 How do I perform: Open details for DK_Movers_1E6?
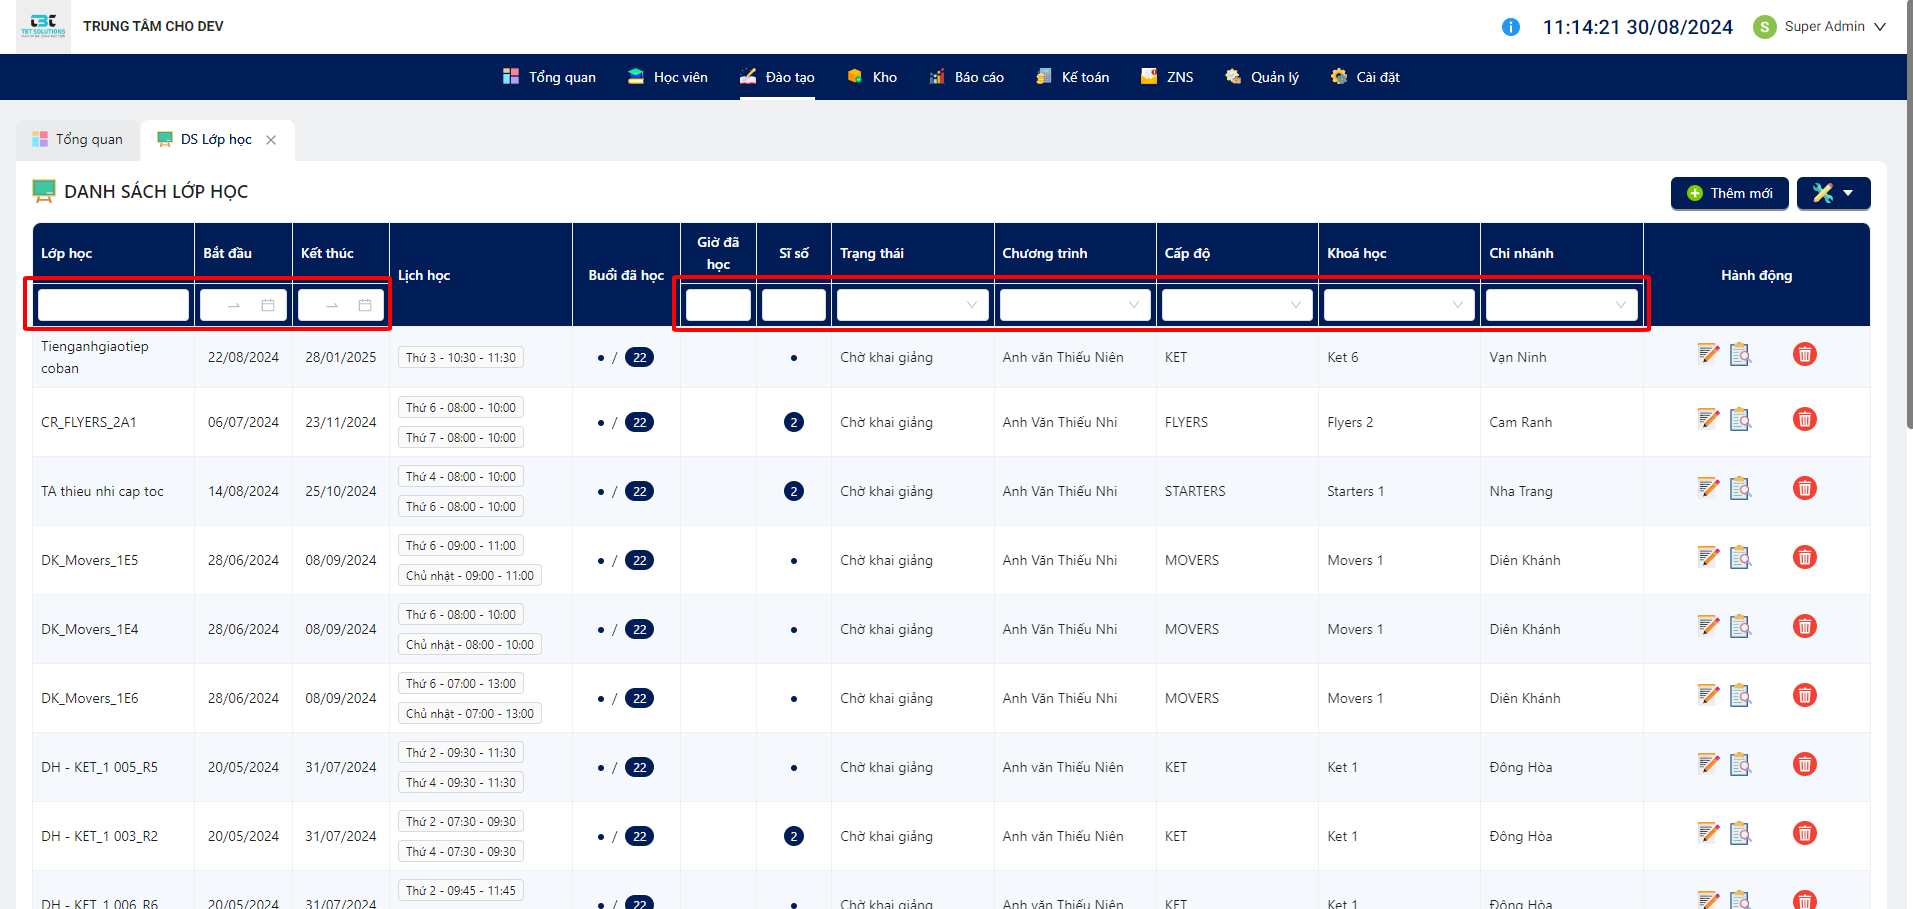tap(1741, 695)
